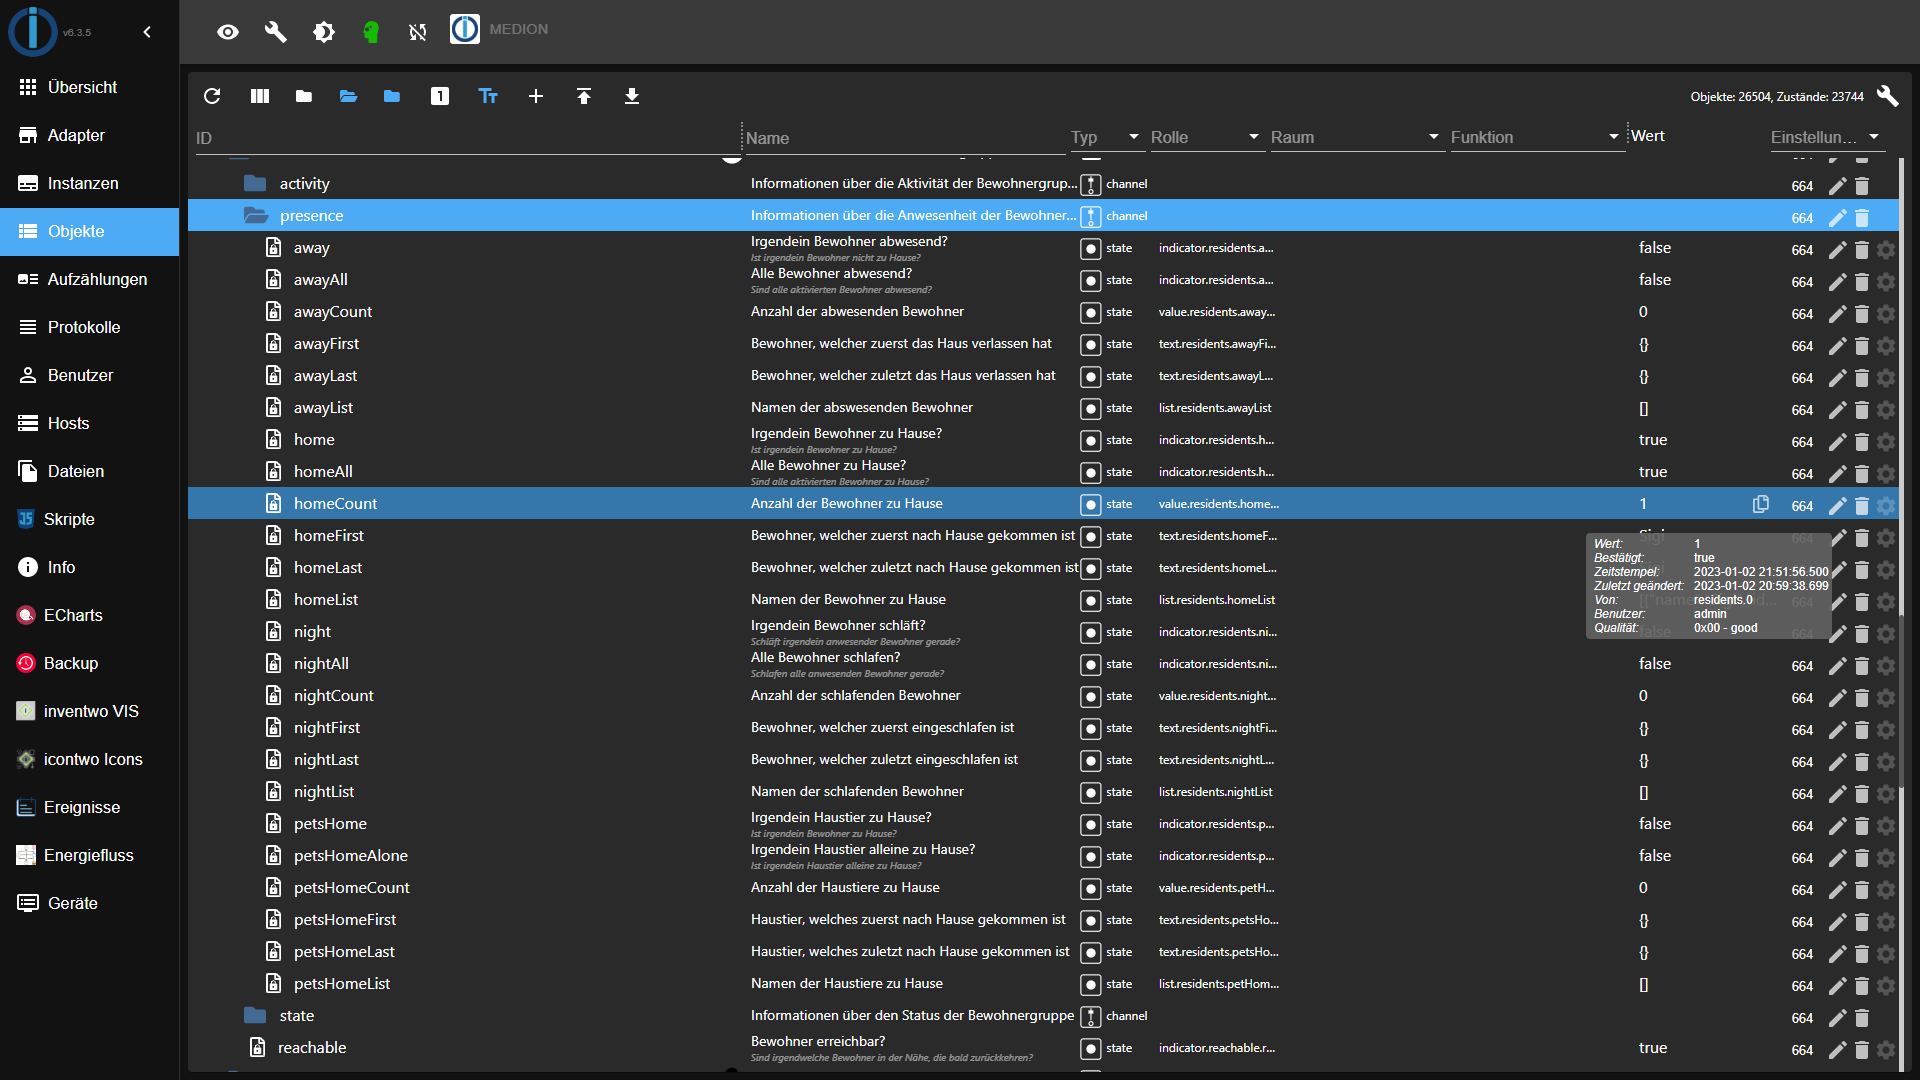Collapse the presence folder
The width and height of the screenshot is (1920, 1080).
coord(256,215)
